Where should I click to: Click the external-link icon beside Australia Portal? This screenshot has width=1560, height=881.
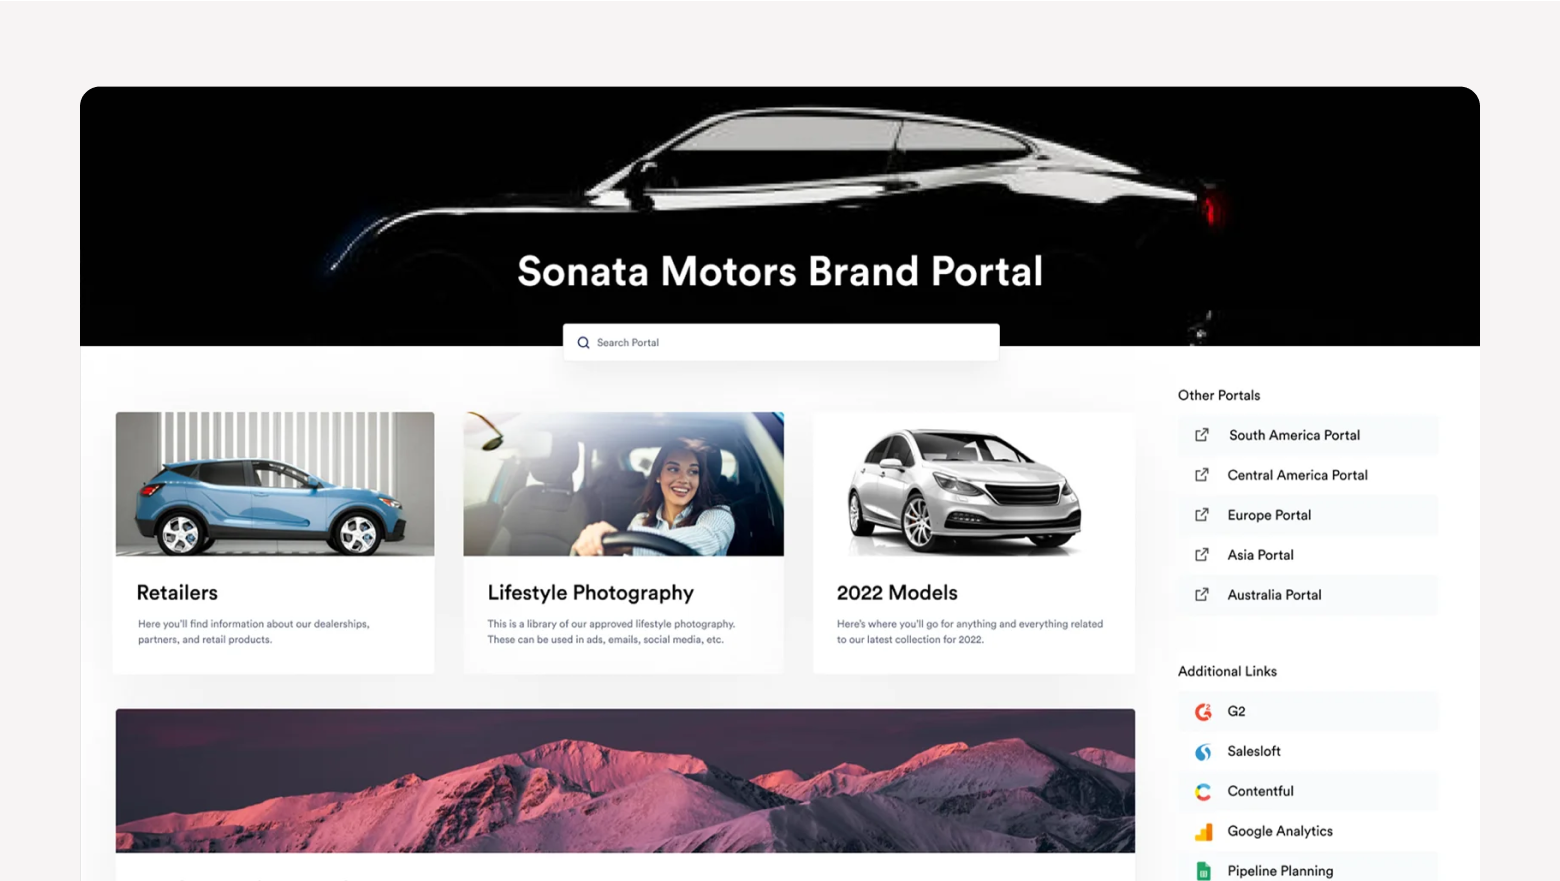pyautogui.click(x=1202, y=595)
